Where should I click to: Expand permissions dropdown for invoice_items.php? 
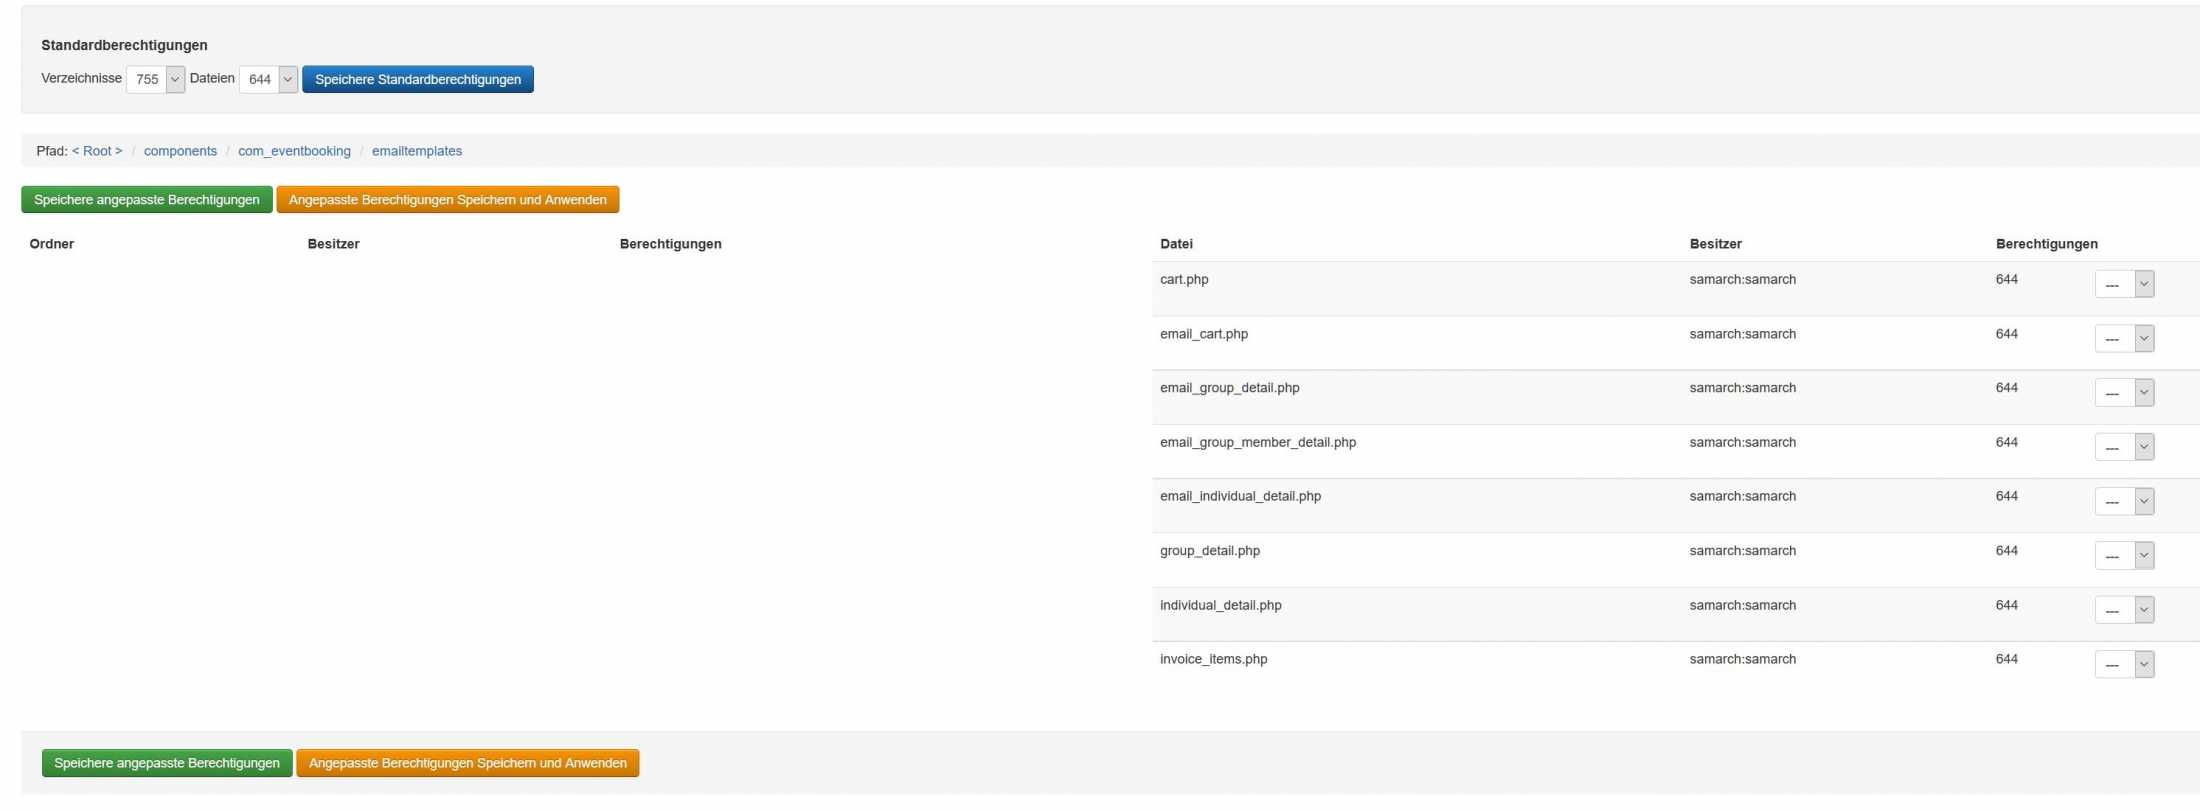click(2124, 664)
